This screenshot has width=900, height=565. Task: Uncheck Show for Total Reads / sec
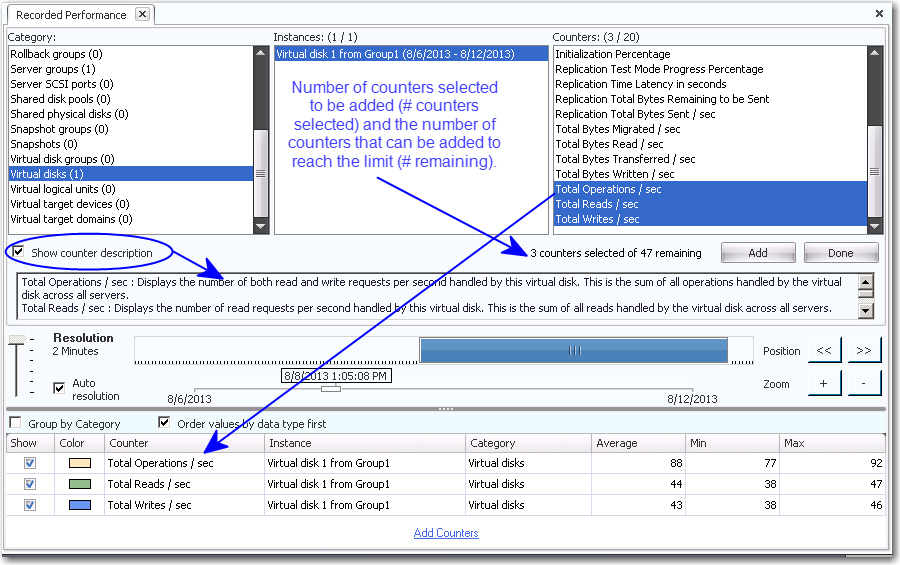[x=30, y=484]
